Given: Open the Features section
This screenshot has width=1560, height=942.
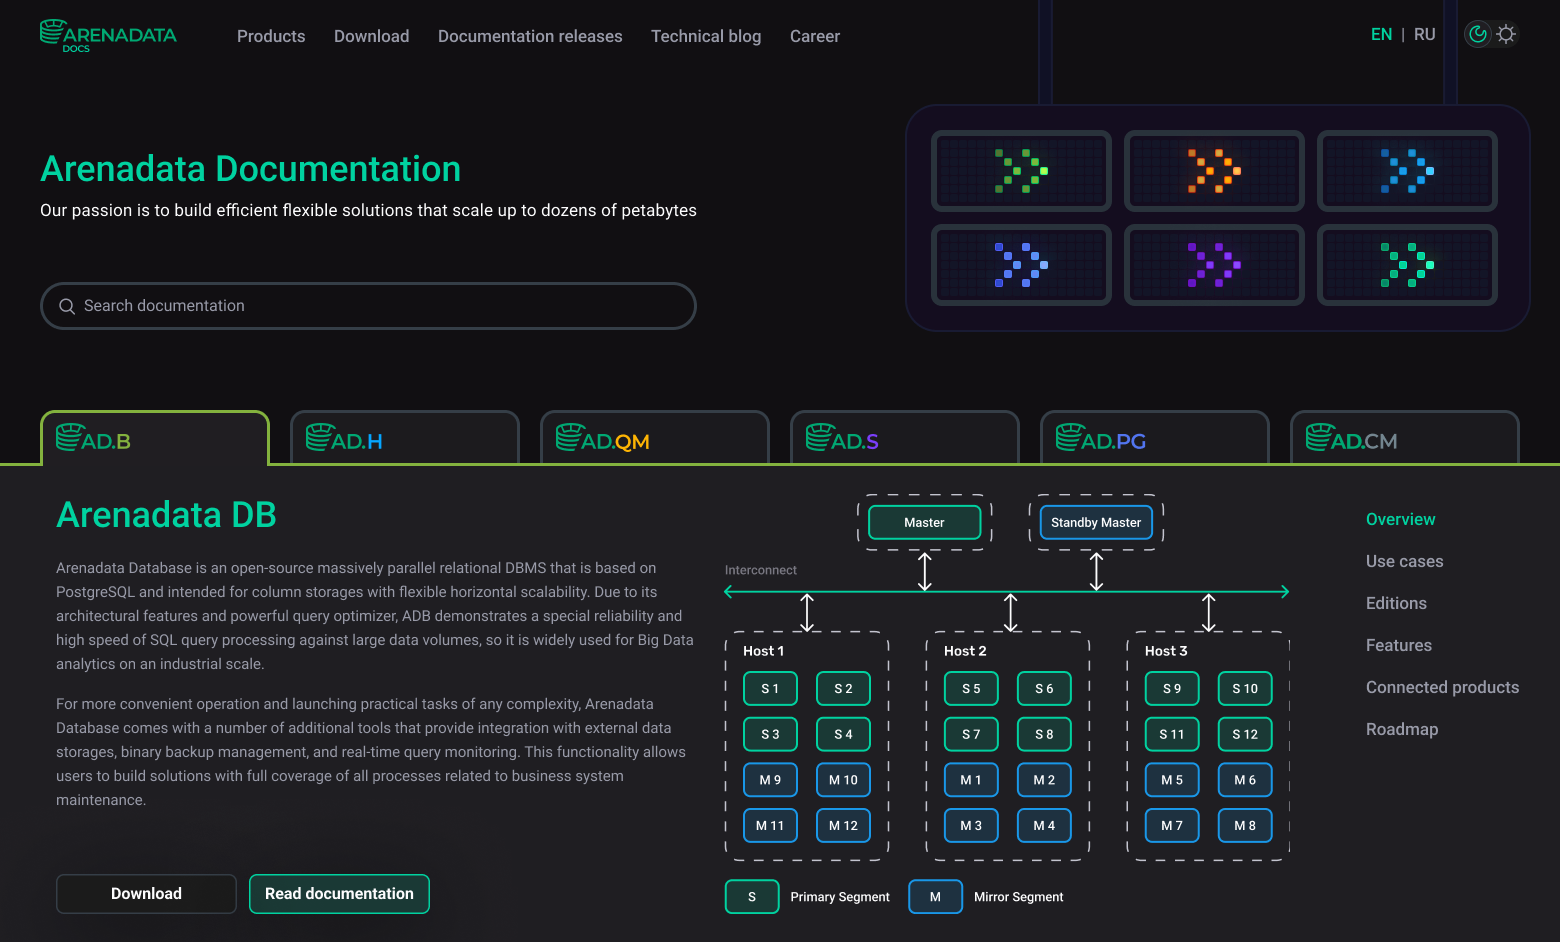Looking at the screenshot, I should pos(1398,645).
